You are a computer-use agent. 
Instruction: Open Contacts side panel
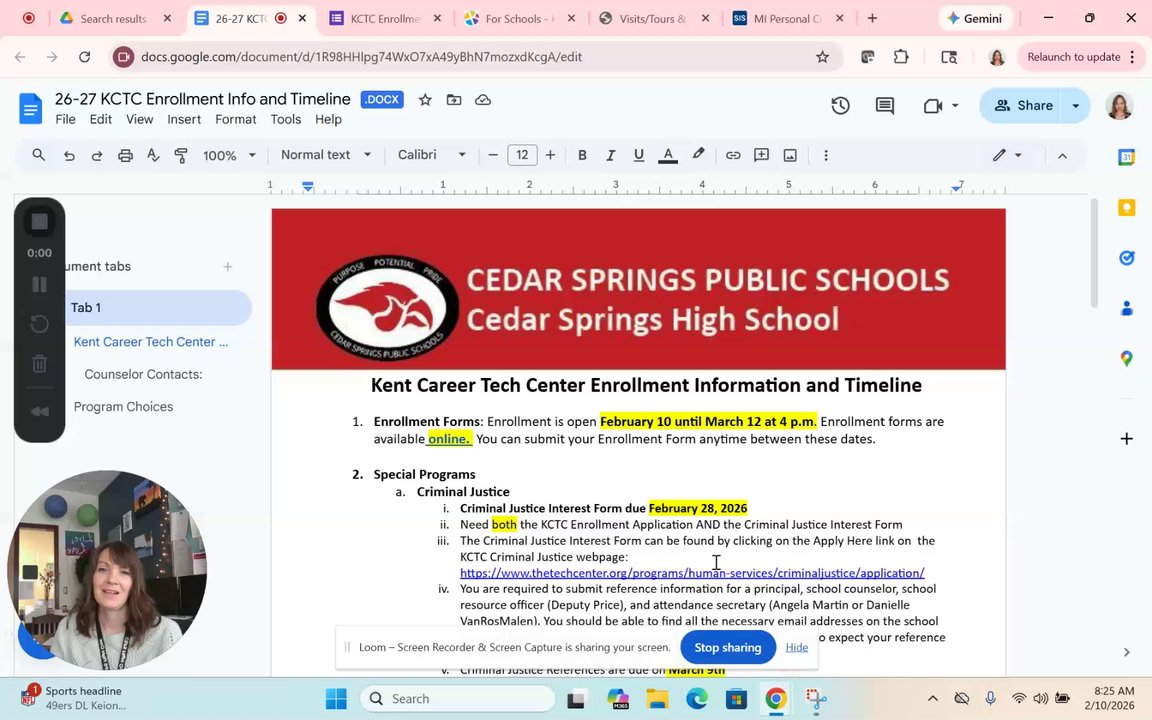[x=1126, y=309]
